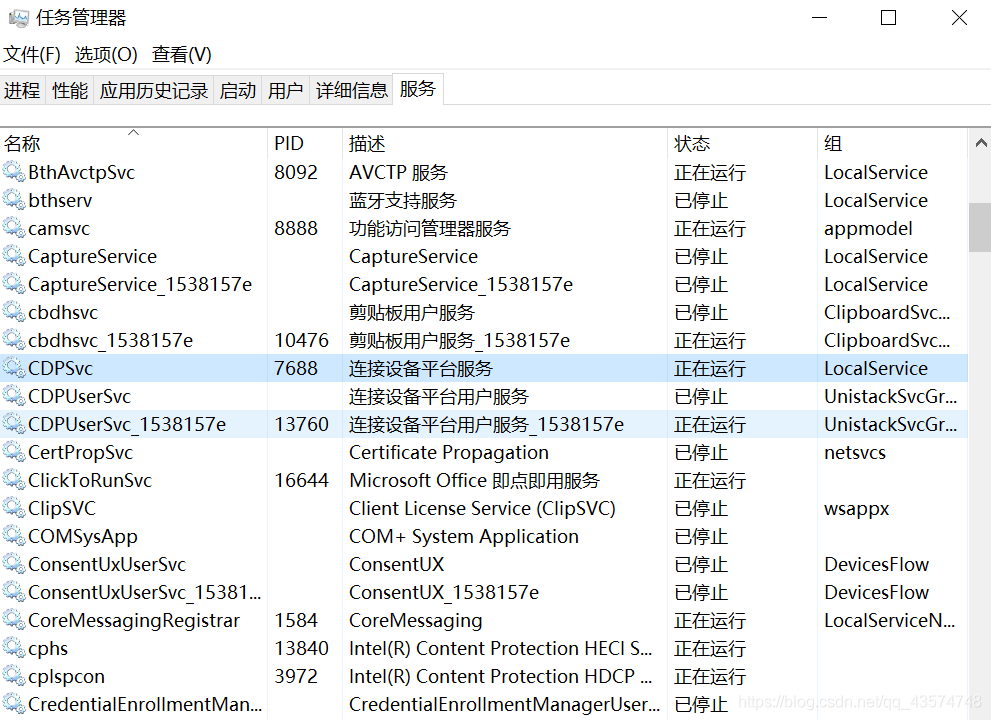Open the 应用历史记录 tab
Image resolution: width=991 pixels, height=720 pixels.
pos(154,90)
